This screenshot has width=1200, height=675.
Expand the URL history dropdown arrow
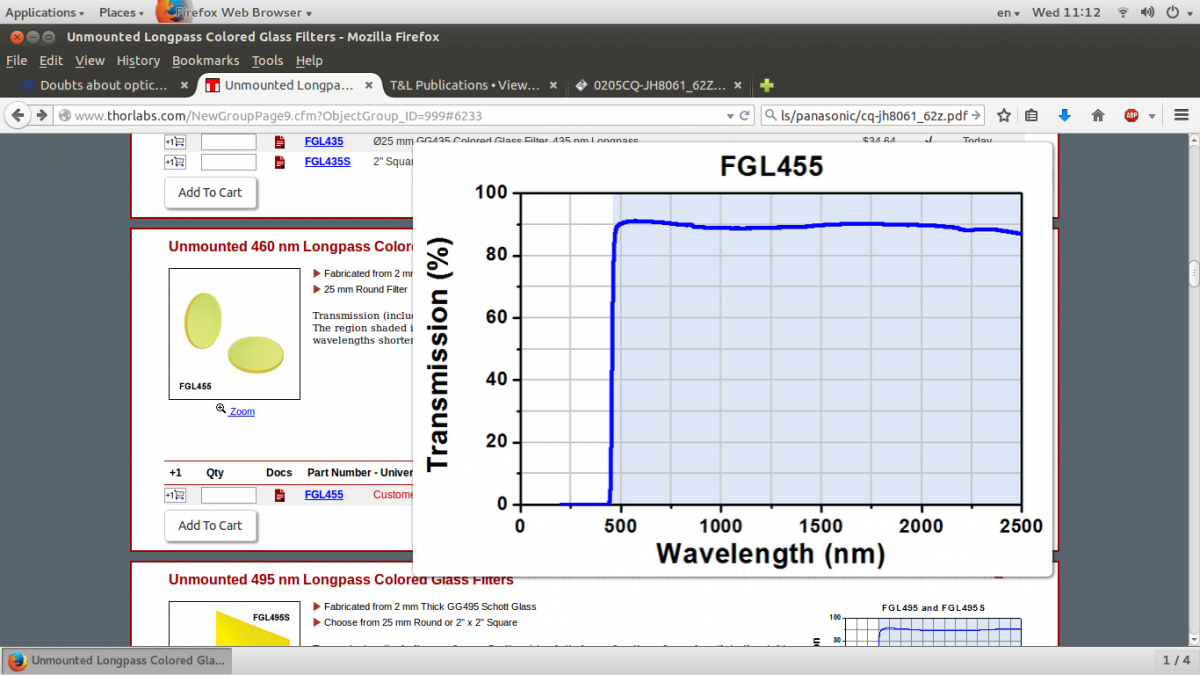pos(730,115)
